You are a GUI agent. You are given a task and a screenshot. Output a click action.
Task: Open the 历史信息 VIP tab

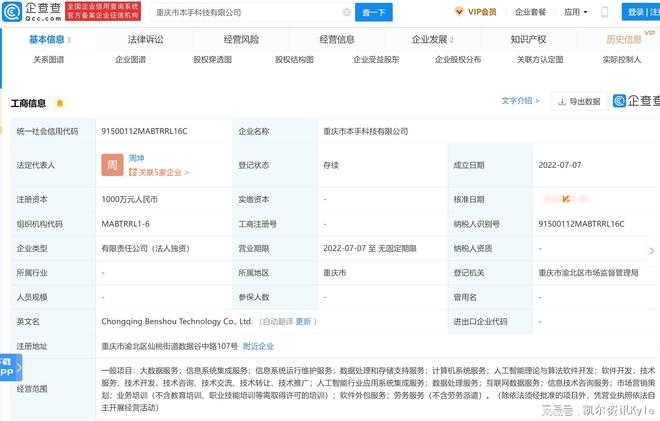coord(624,40)
